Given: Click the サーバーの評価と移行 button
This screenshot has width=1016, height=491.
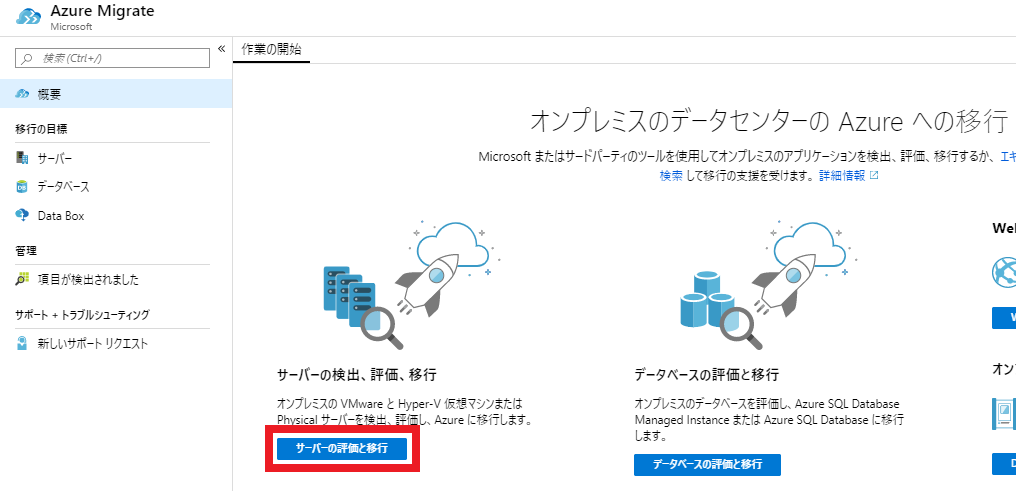Looking at the screenshot, I should tap(341, 448).
